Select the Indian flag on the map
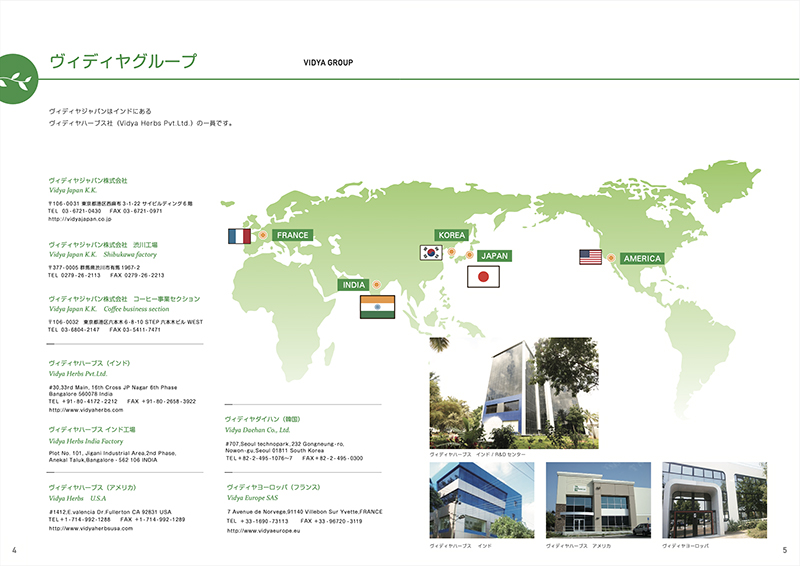The height and width of the screenshot is (566, 800). pos(377,307)
